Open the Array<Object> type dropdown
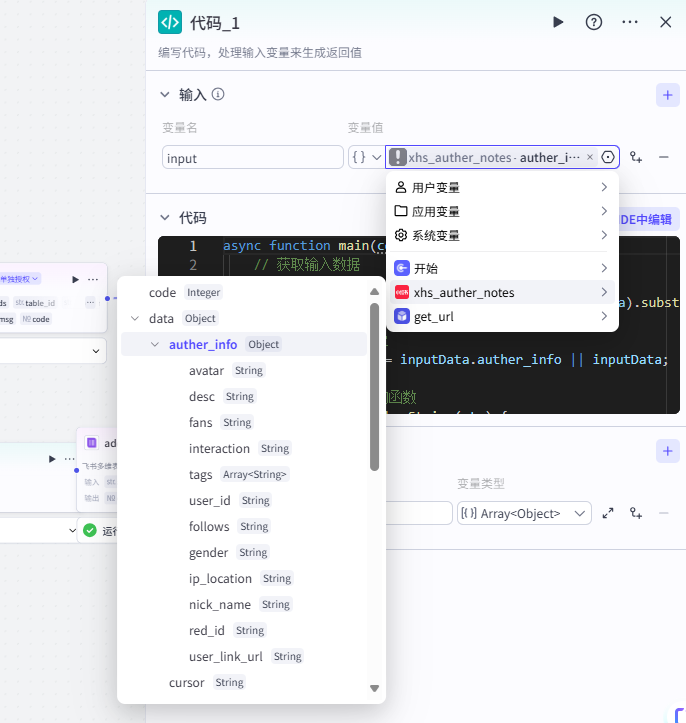Image resolution: width=686 pixels, height=723 pixels. pos(524,513)
